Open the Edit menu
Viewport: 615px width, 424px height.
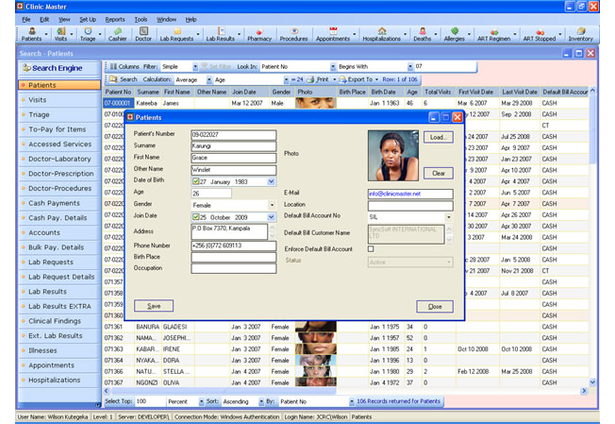click(44, 20)
